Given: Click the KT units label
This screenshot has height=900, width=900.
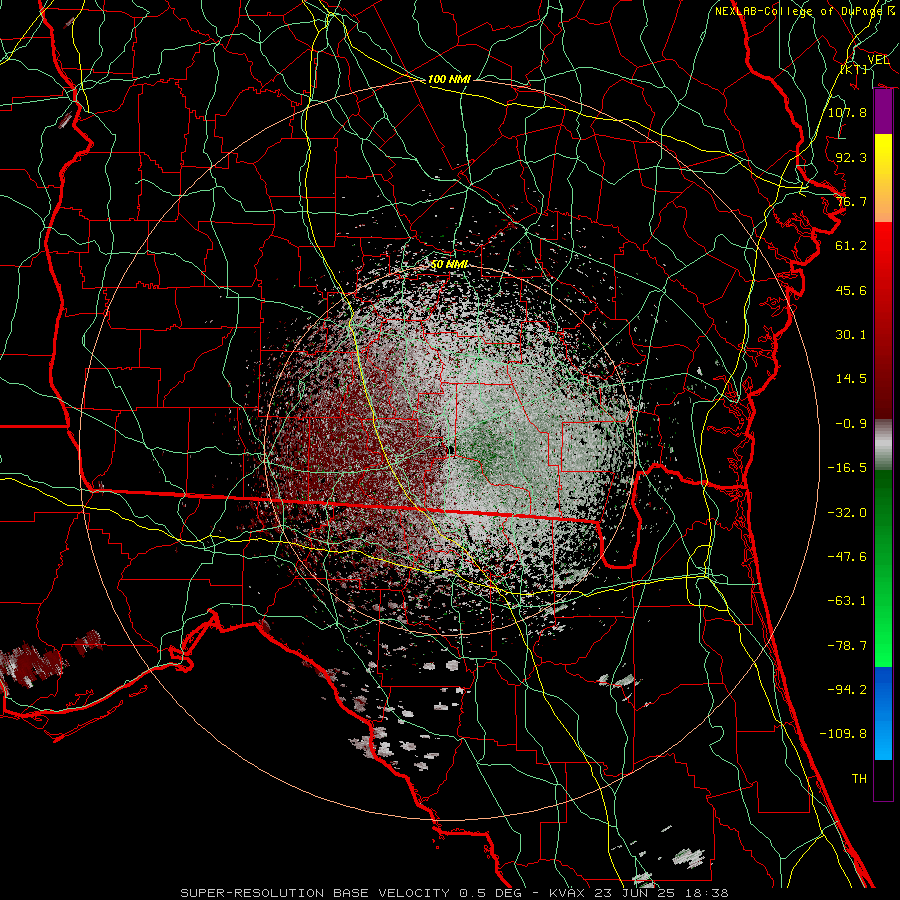Looking at the screenshot, I should 853,69.
